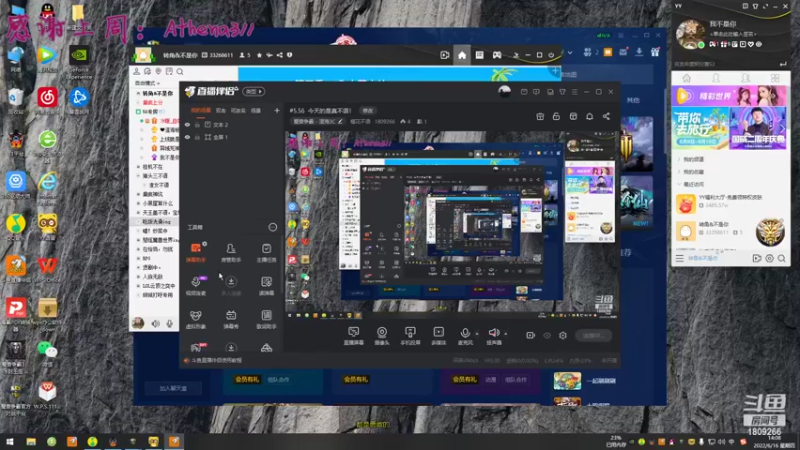Image resolution: width=800 pixels, height=450 pixels.
Task: Open the YY main menu with the hamburger icon
Action: coord(679,259)
